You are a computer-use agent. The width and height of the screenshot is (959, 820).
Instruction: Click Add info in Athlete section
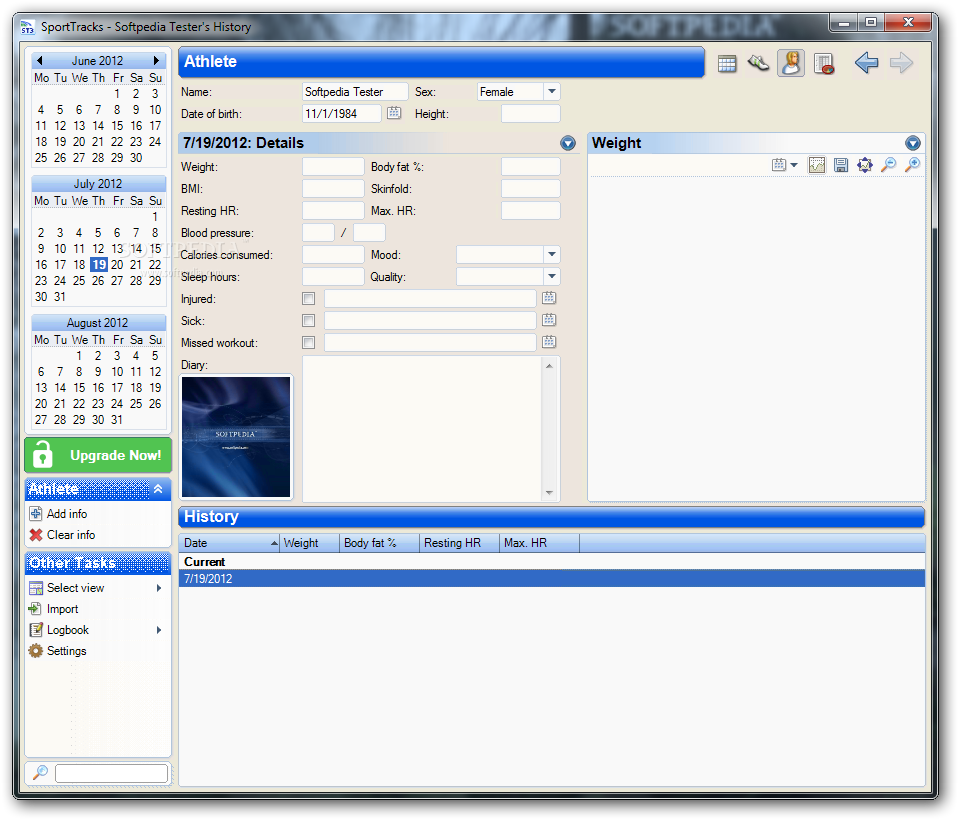coord(67,514)
